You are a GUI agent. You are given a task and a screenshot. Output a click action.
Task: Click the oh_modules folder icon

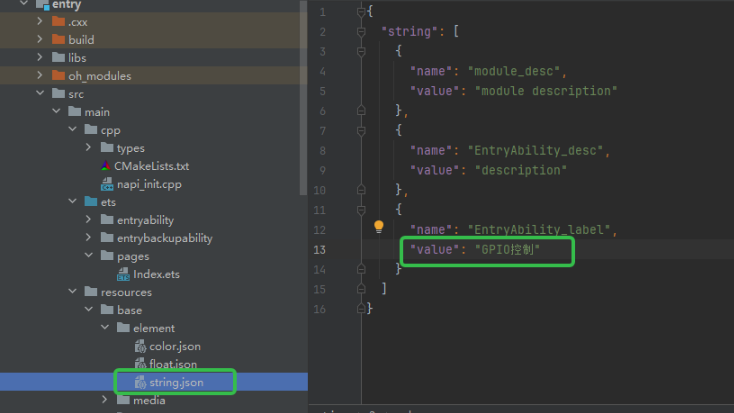[57, 76]
